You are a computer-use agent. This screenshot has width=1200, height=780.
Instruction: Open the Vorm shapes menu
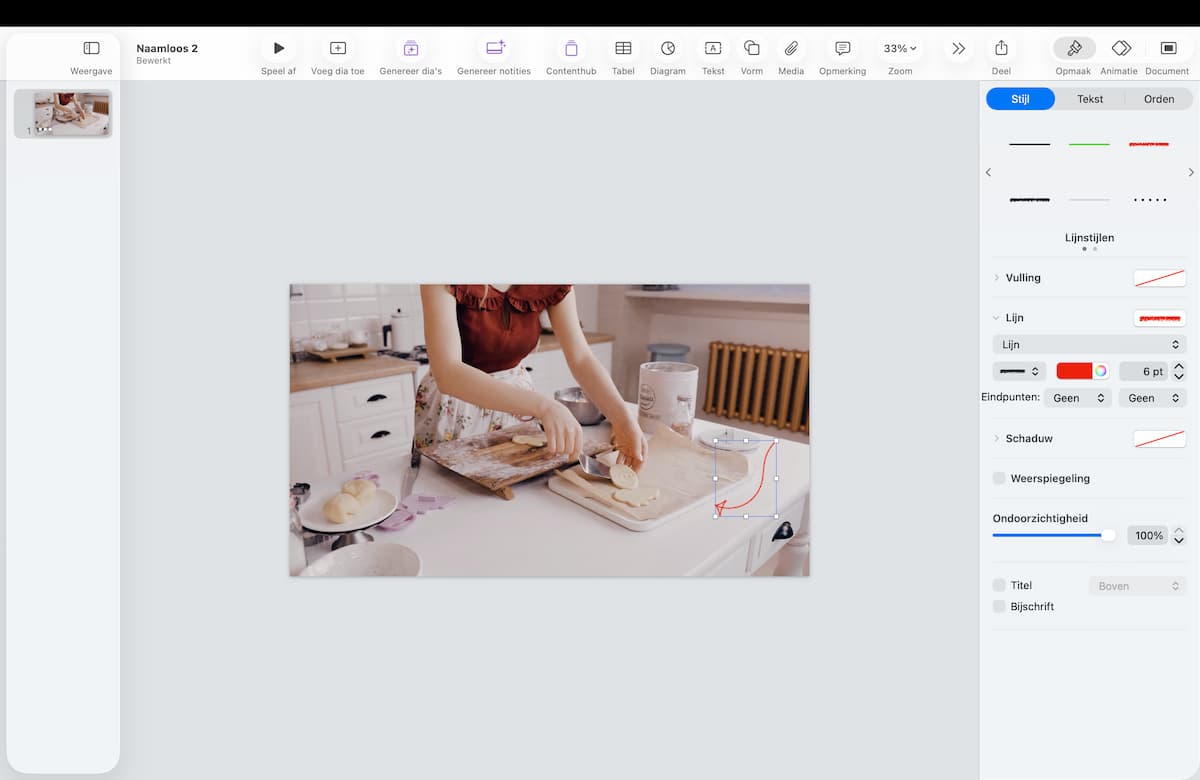(752, 48)
